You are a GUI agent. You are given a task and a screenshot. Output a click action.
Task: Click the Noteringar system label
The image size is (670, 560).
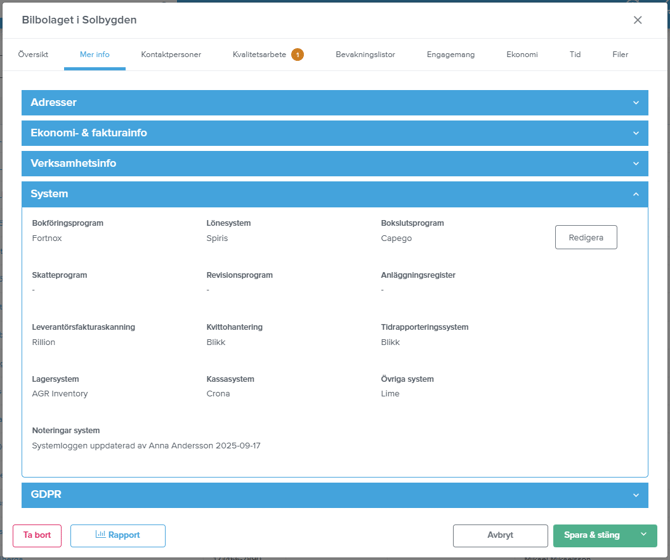[x=66, y=431]
